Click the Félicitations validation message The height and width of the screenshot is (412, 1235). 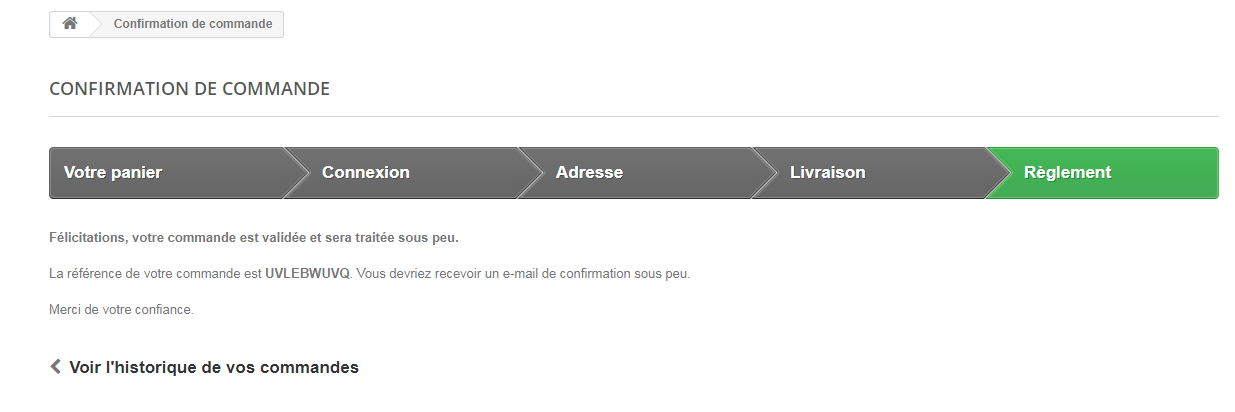(253, 238)
